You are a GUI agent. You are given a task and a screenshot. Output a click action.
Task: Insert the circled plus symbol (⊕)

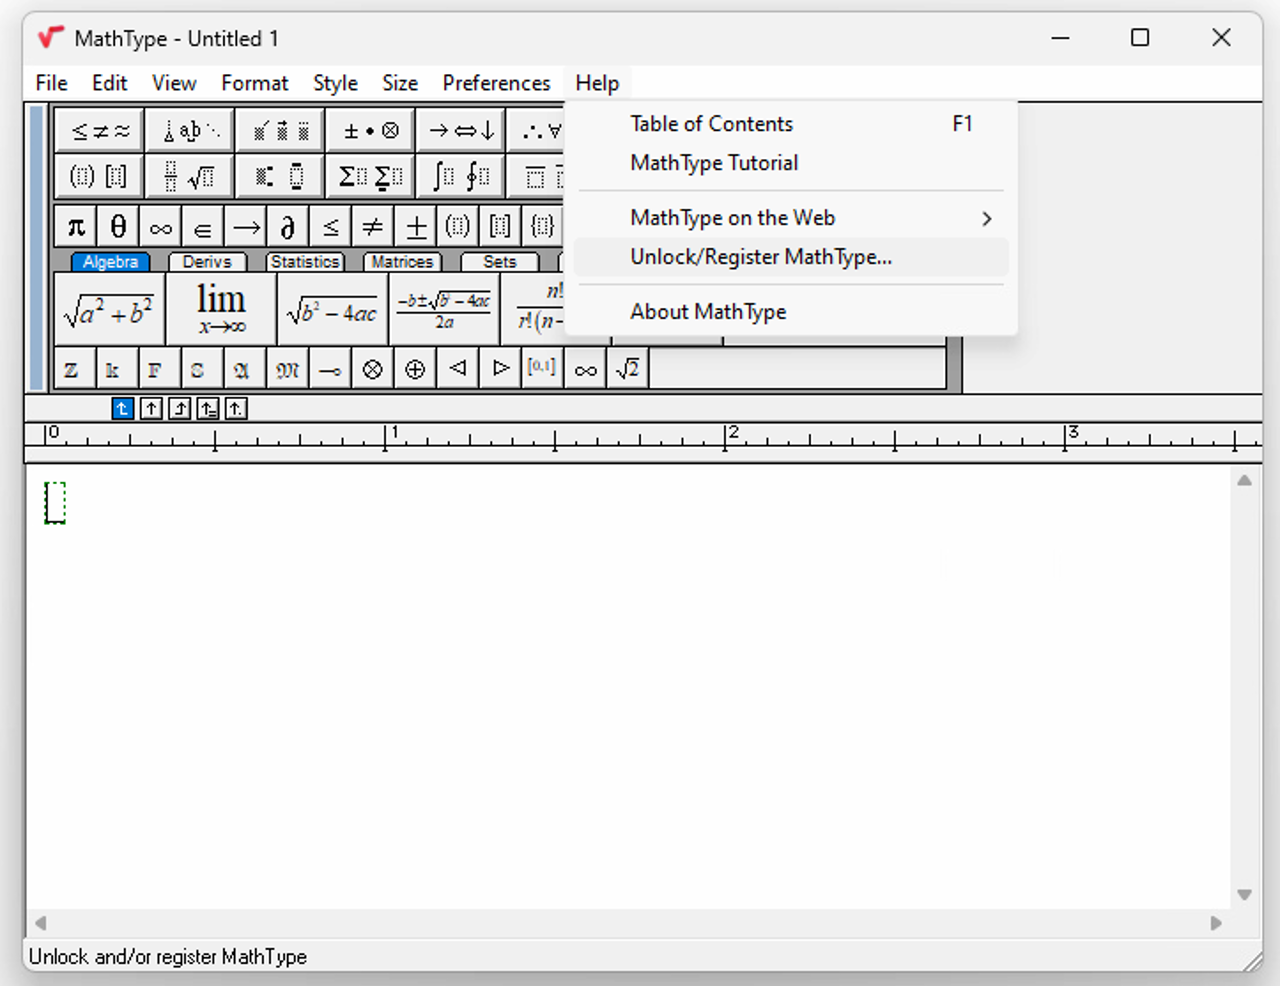415,369
